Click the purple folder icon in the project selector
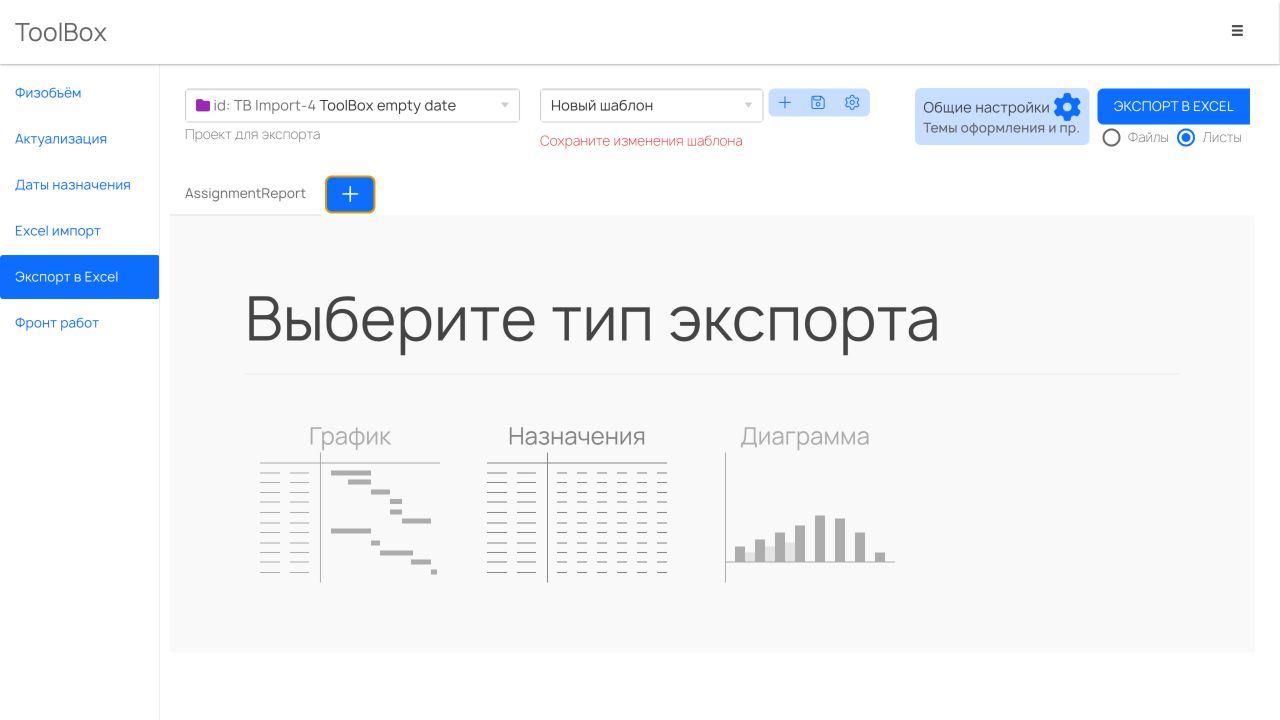The width and height of the screenshot is (1280, 720). coord(203,105)
